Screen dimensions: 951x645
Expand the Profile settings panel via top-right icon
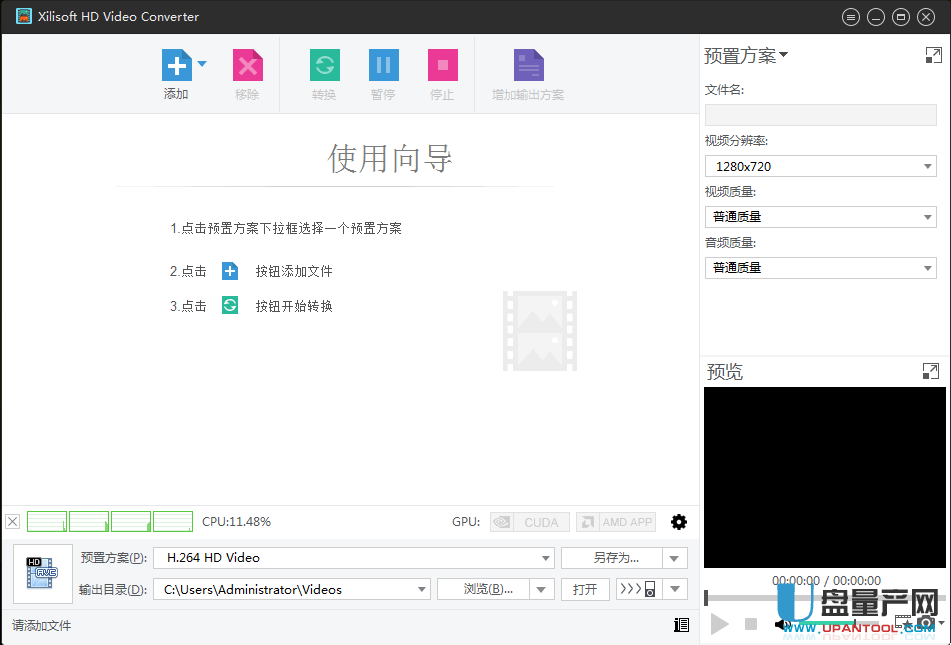tap(933, 56)
